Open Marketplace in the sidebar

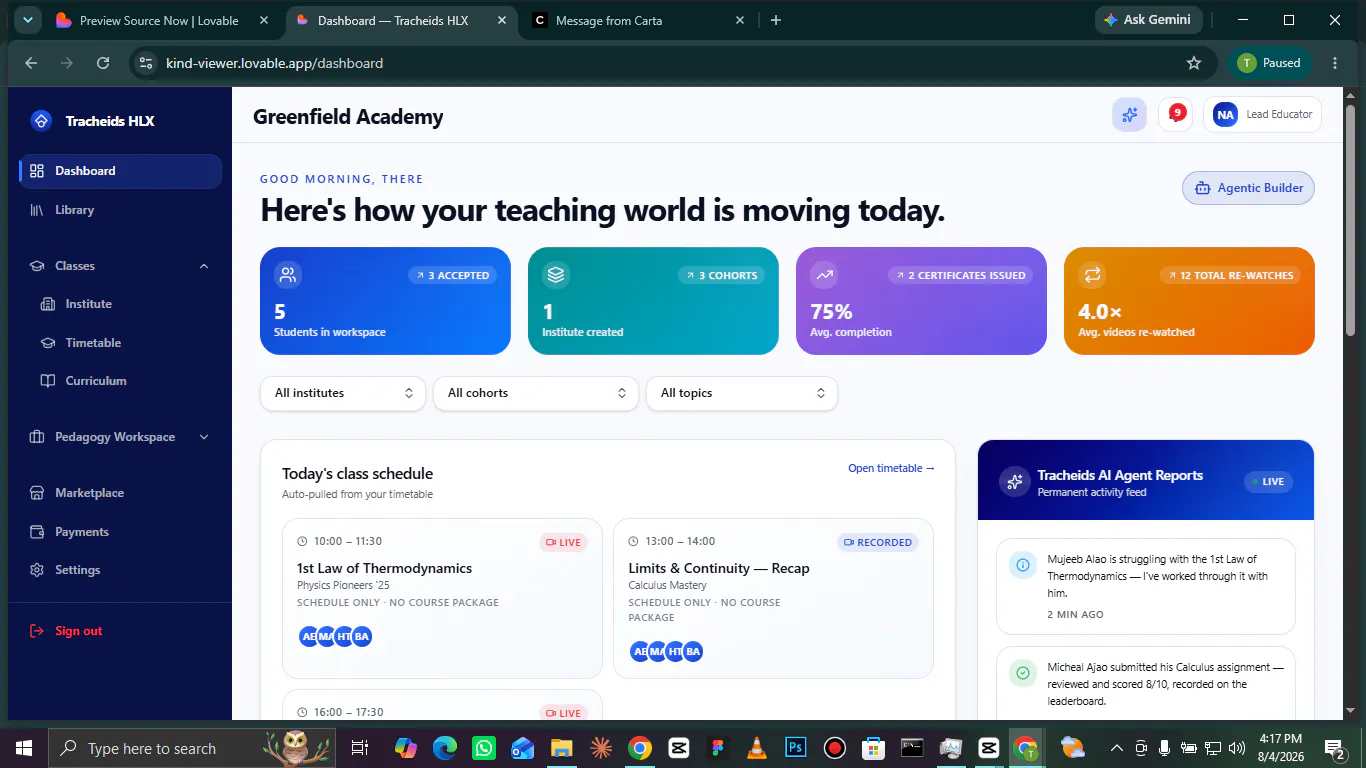click(x=120, y=493)
